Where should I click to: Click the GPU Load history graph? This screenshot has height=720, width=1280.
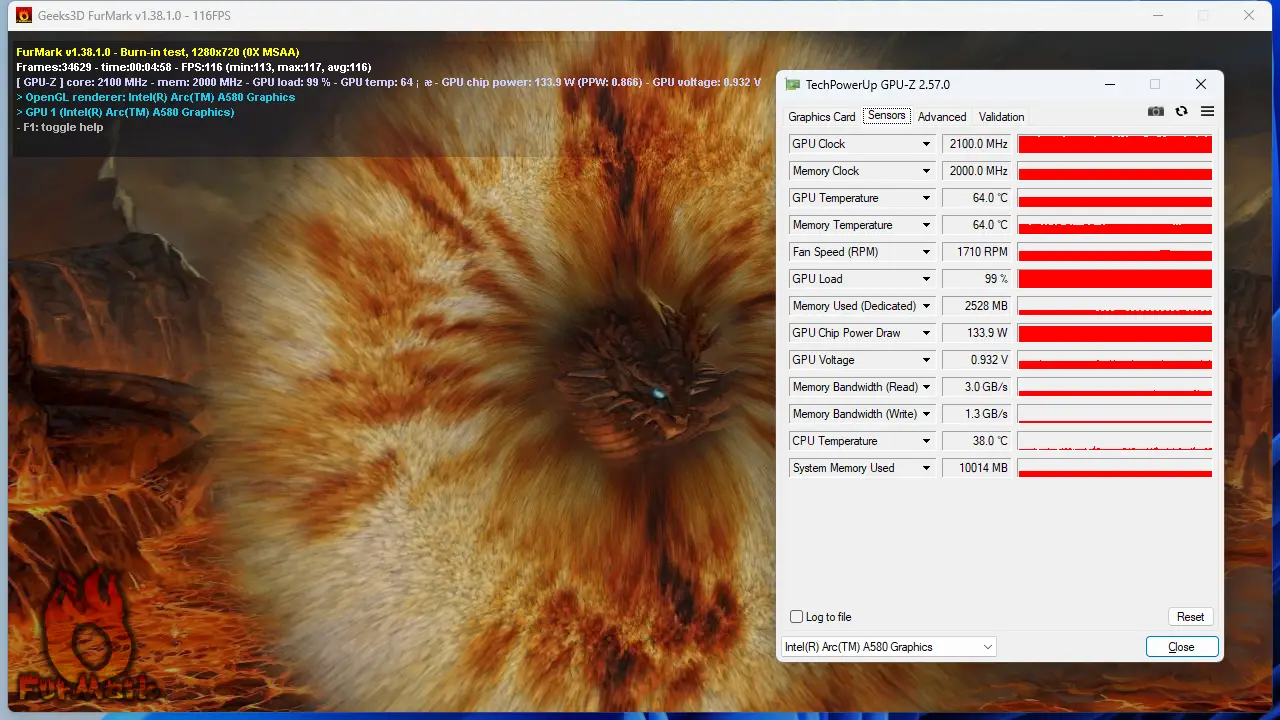pos(1114,279)
